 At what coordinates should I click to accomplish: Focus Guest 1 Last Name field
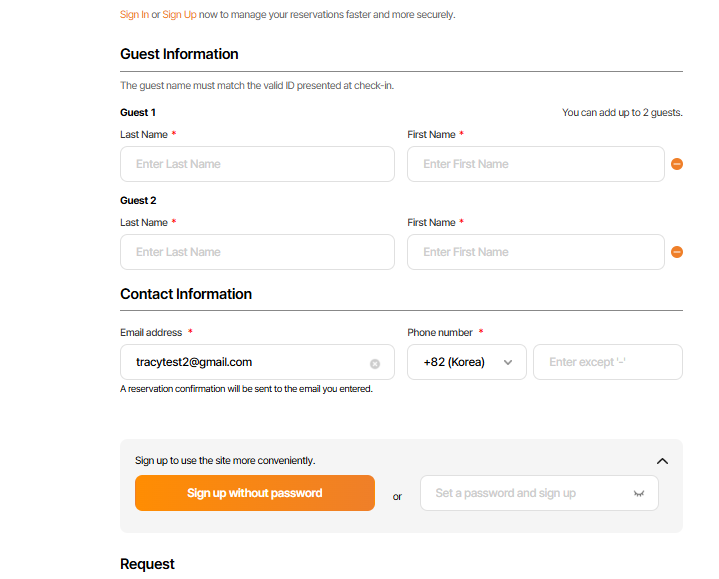click(x=257, y=164)
